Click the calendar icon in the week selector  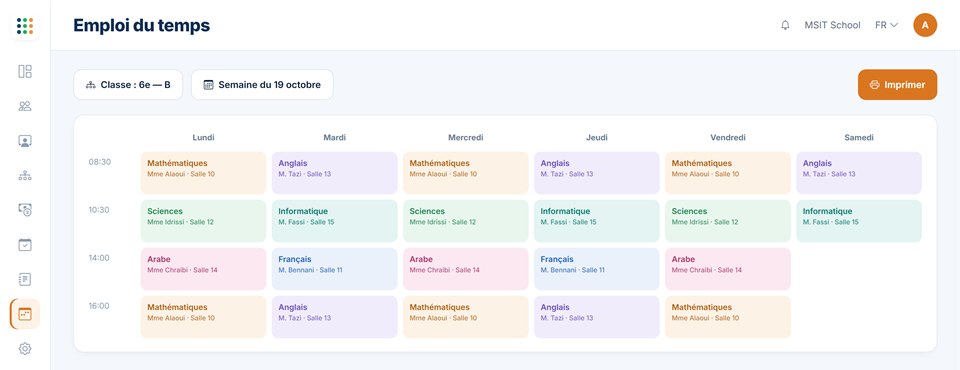coord(208,85)
